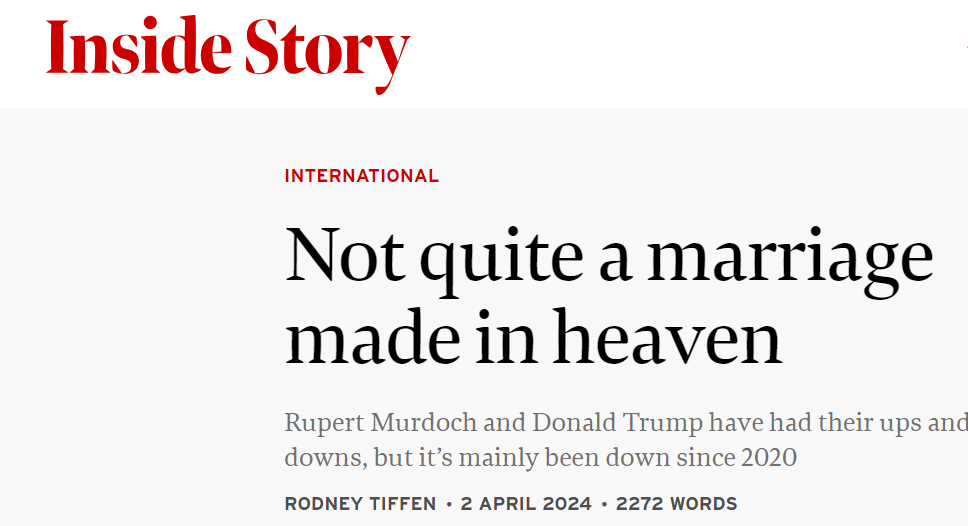Click the headline "Not quite a marriage"
The height and width of the screenshot is (526, 968).
click(609, 259)
